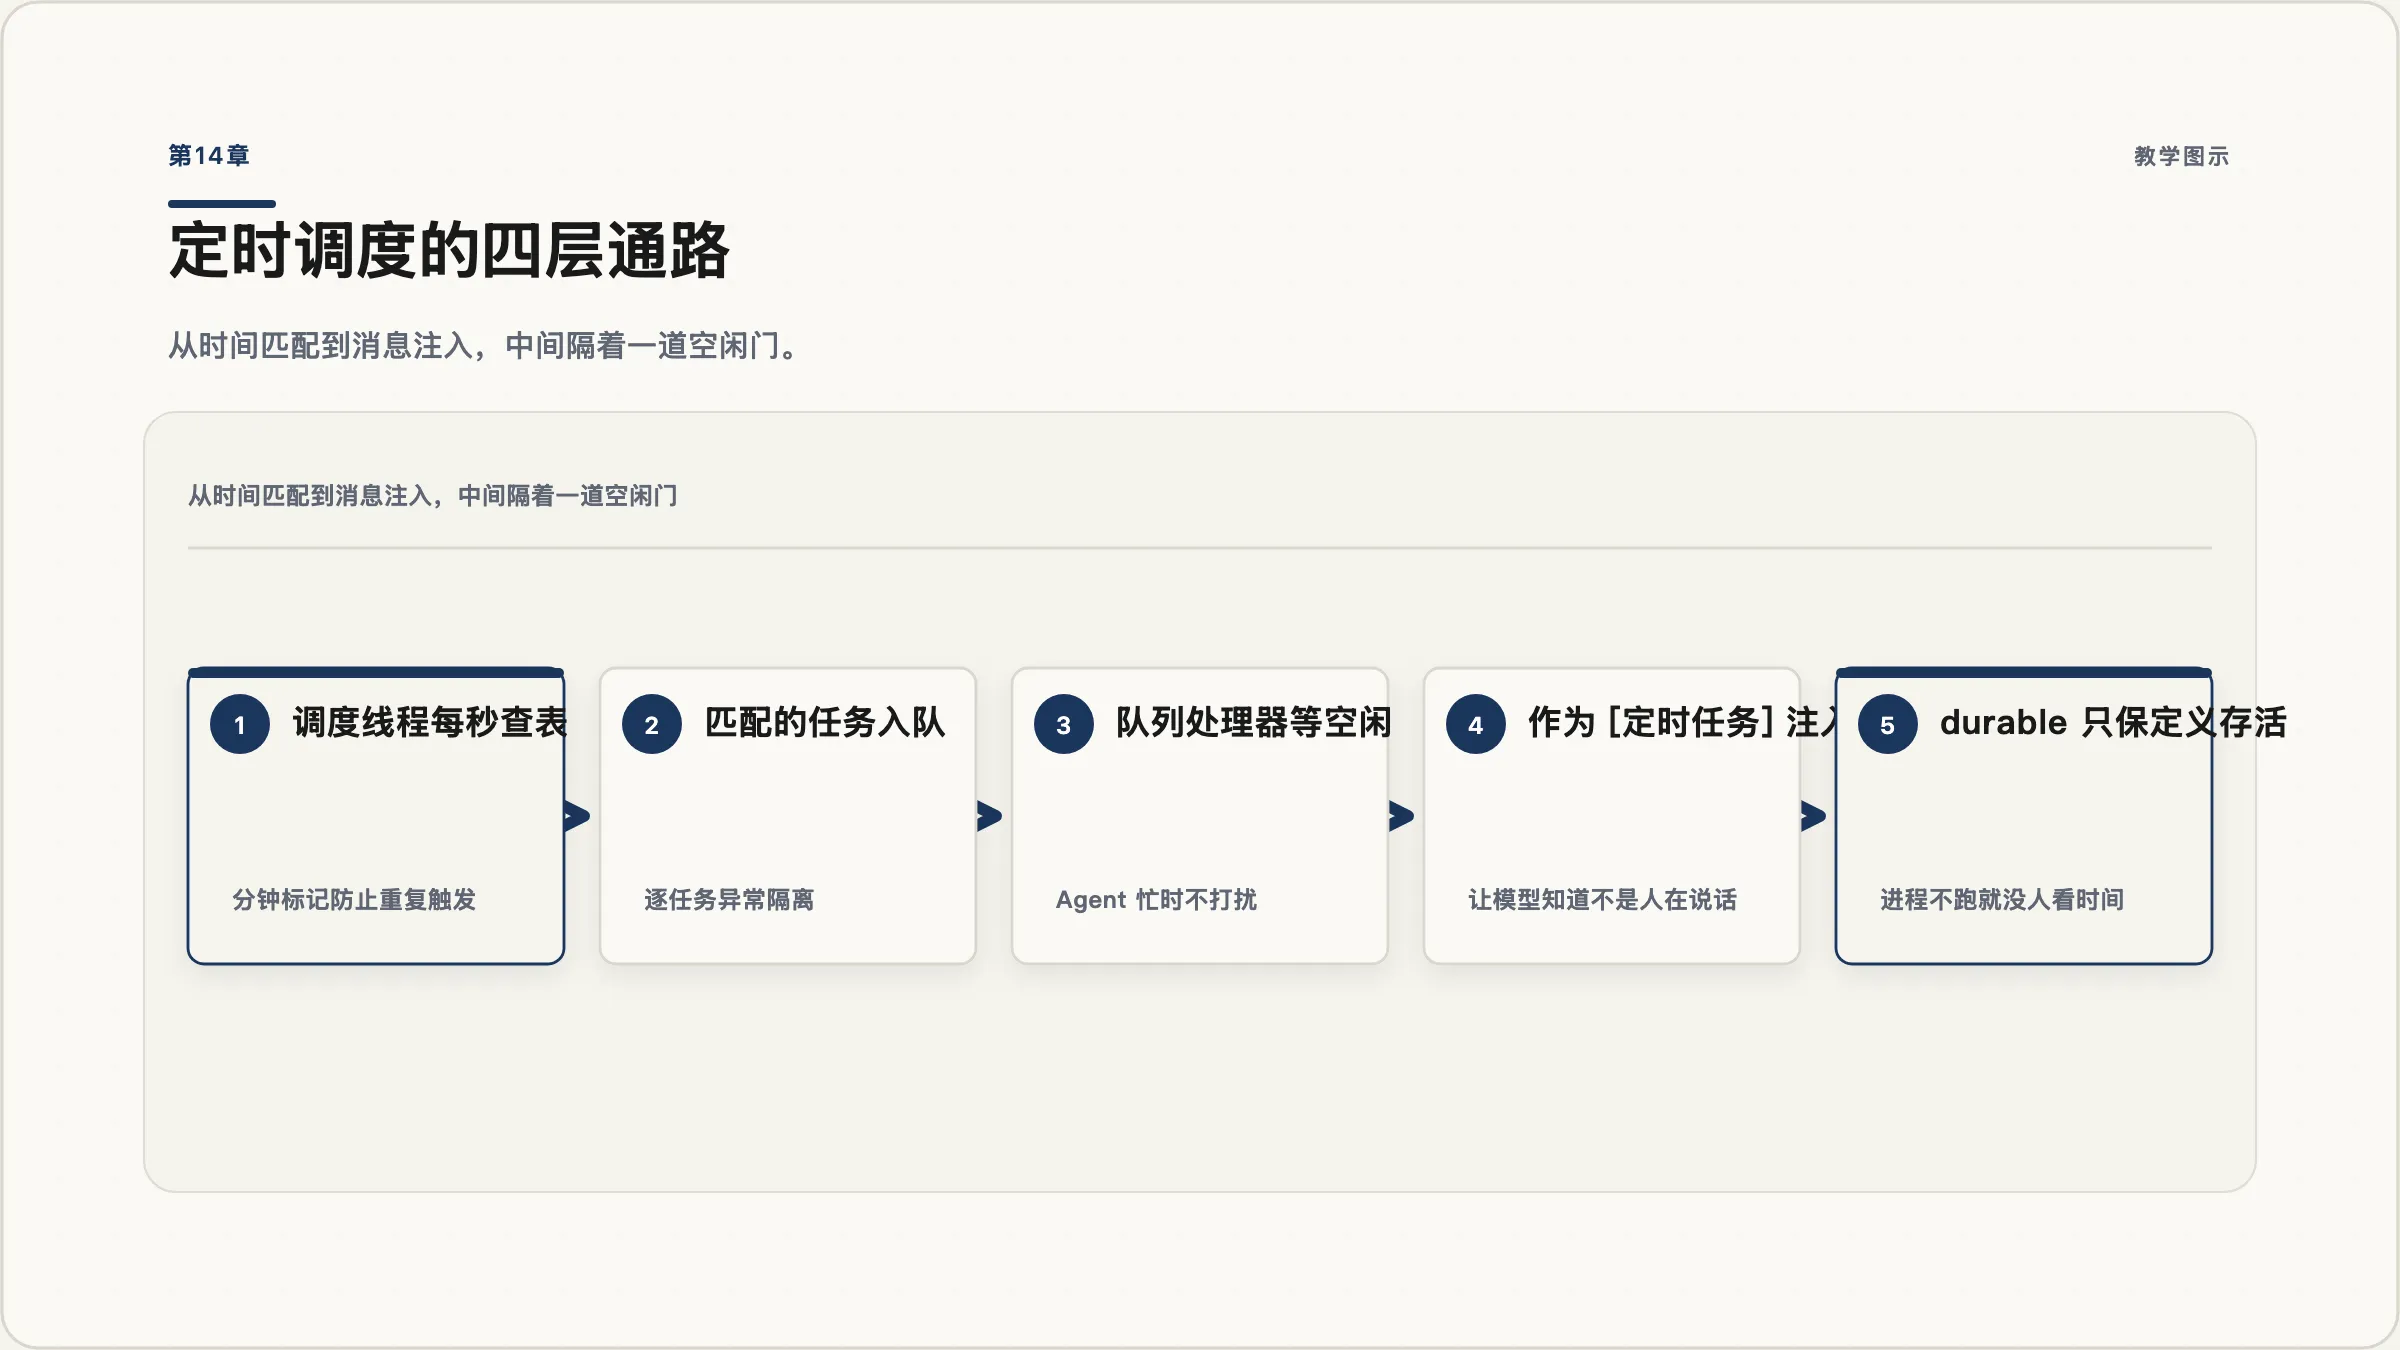Click the arrow between cards 3 and 4
This screenshot has height=1350, width=2400.
coord(1401,816)
